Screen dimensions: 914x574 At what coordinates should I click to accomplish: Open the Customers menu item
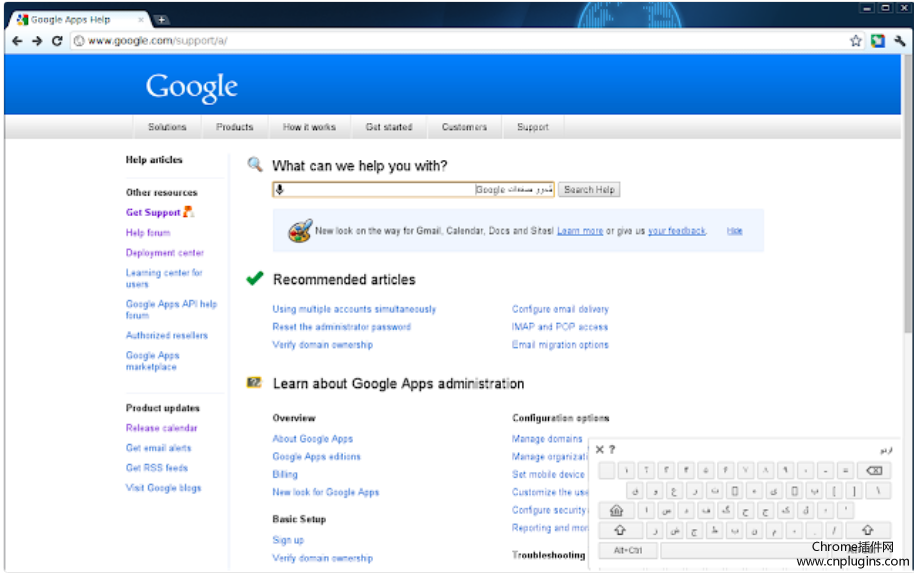(464, 127)
